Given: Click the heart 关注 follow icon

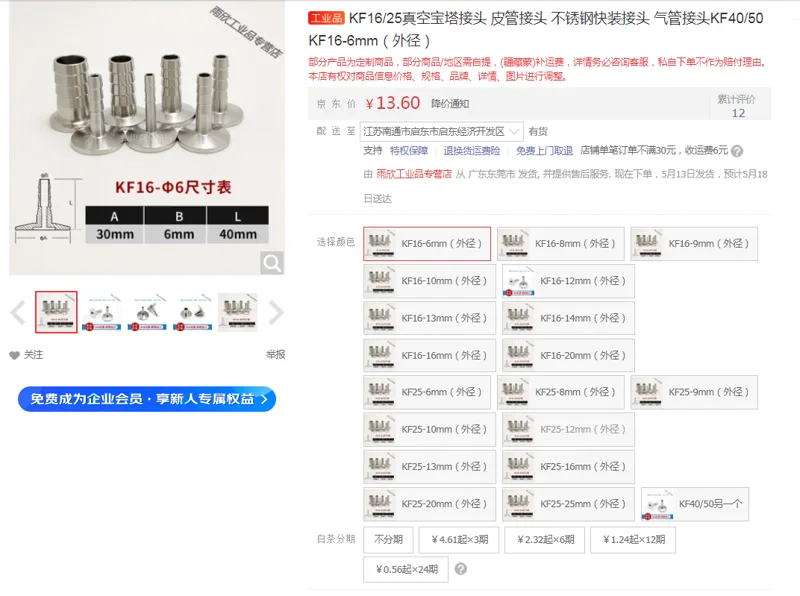Looking at the screenshot, I should 14,355.
